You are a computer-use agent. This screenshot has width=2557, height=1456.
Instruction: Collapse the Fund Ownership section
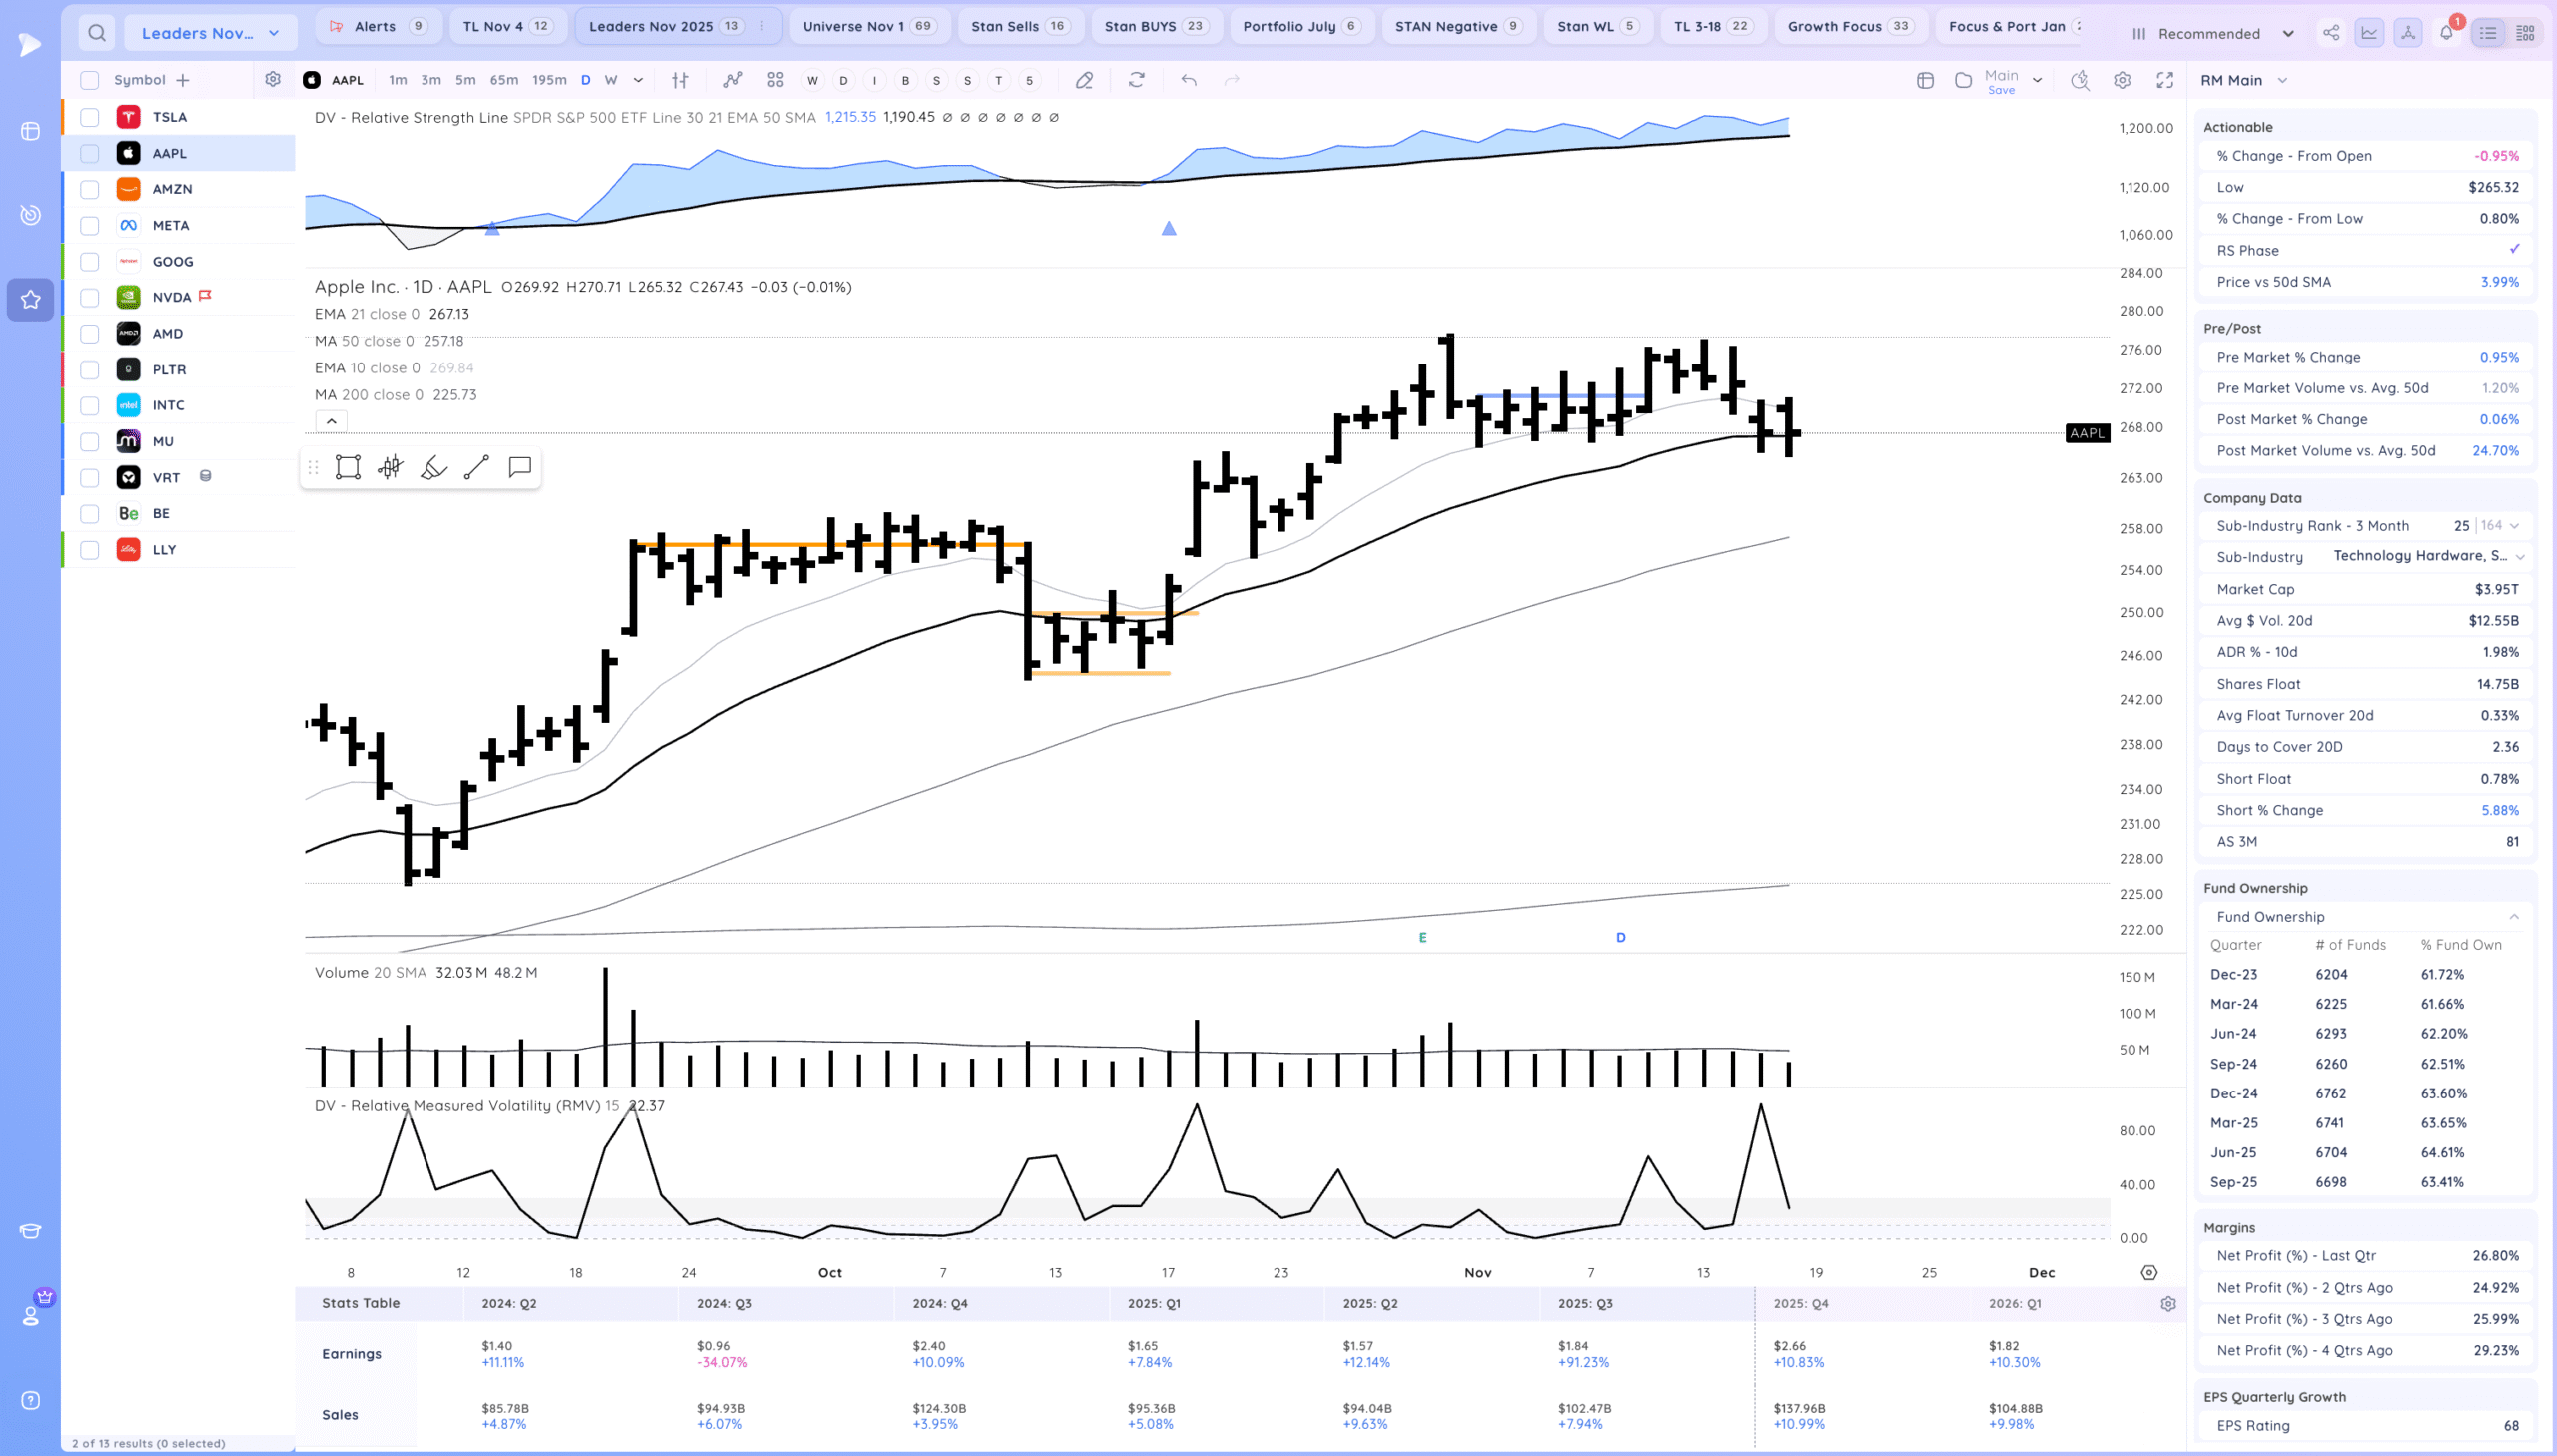click(x=2513, y=916)
